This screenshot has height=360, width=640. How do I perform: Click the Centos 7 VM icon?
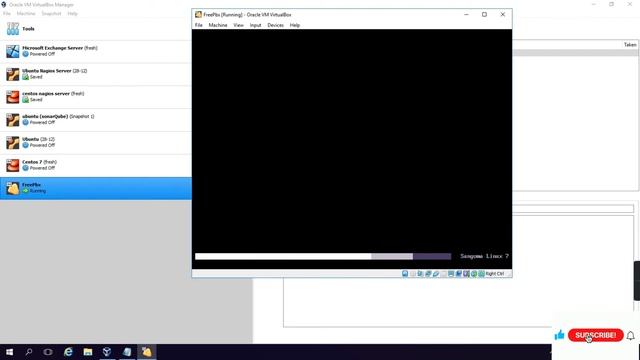(x=13, y=165)
